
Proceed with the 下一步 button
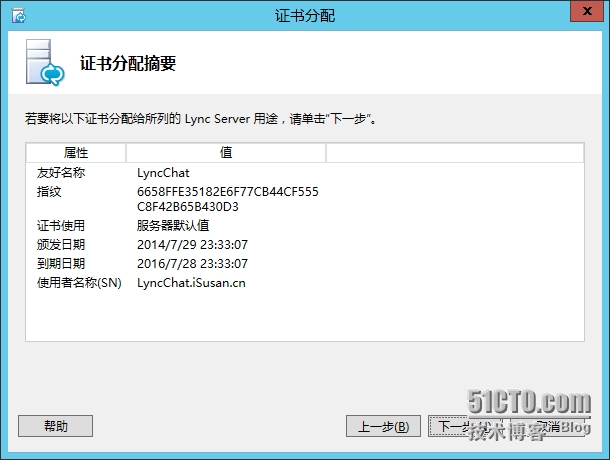[x=465, y=426]
